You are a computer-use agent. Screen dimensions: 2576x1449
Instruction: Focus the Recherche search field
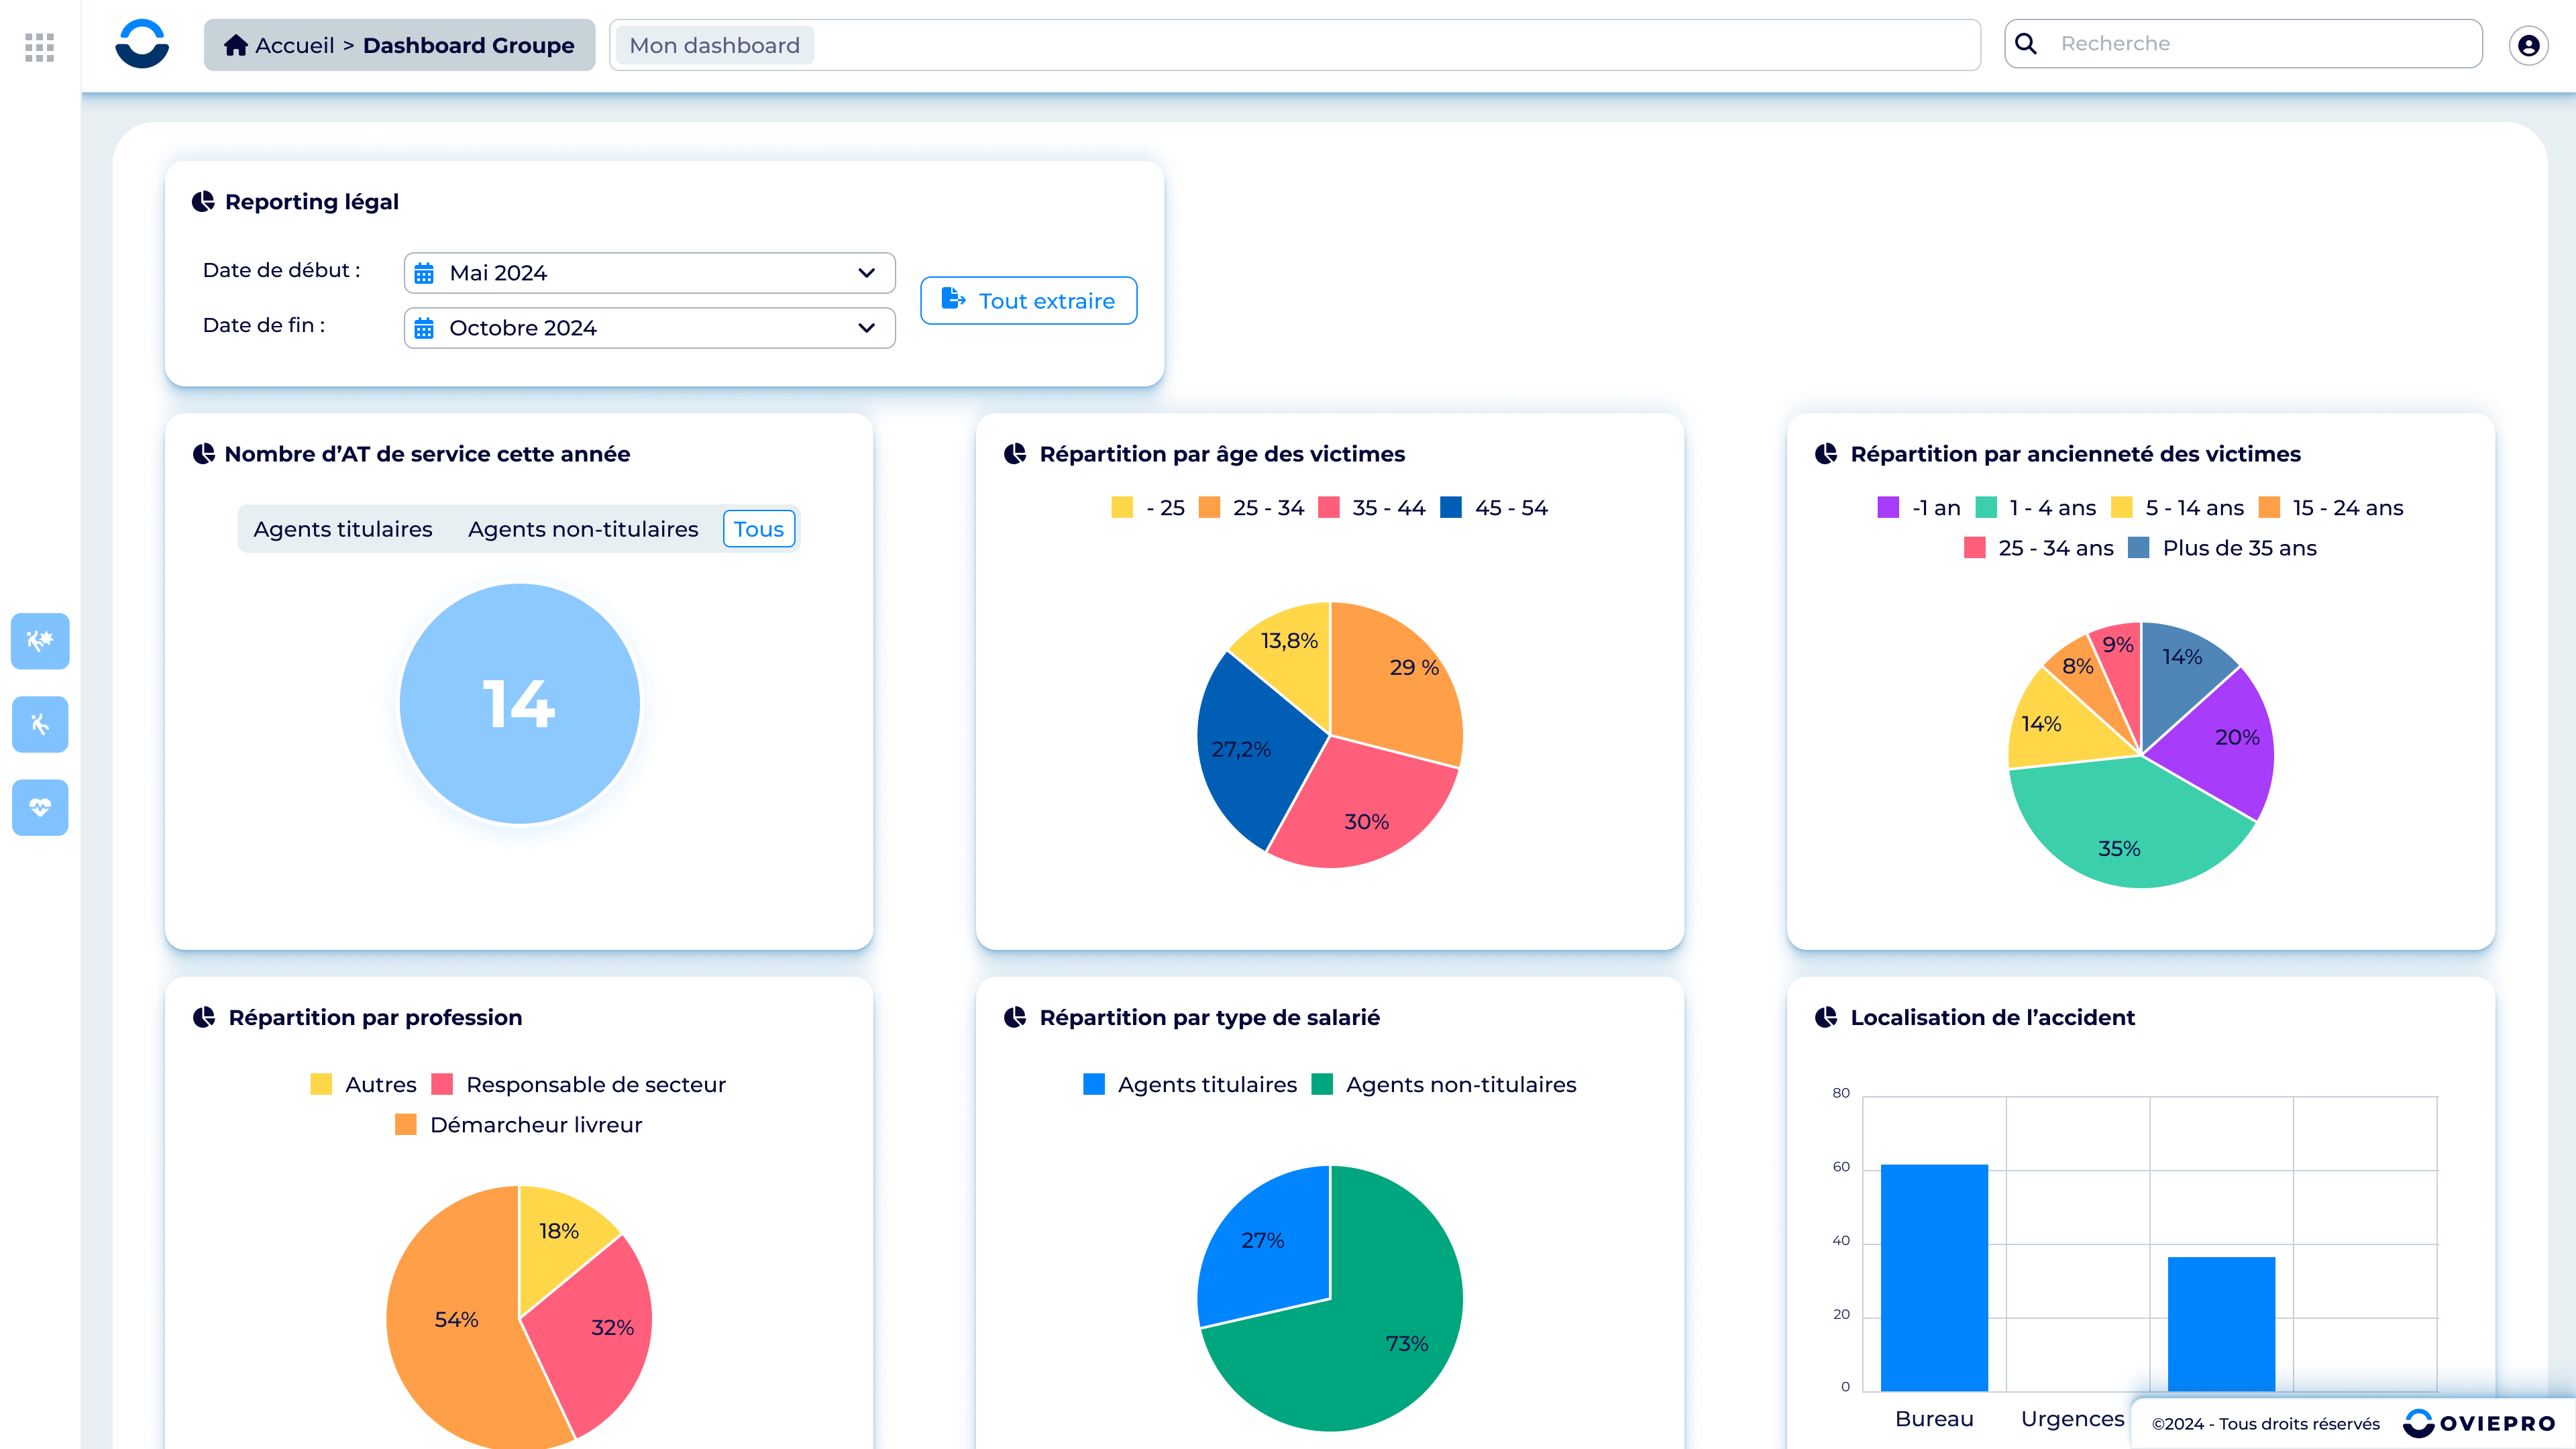(x=2244, y=43)
